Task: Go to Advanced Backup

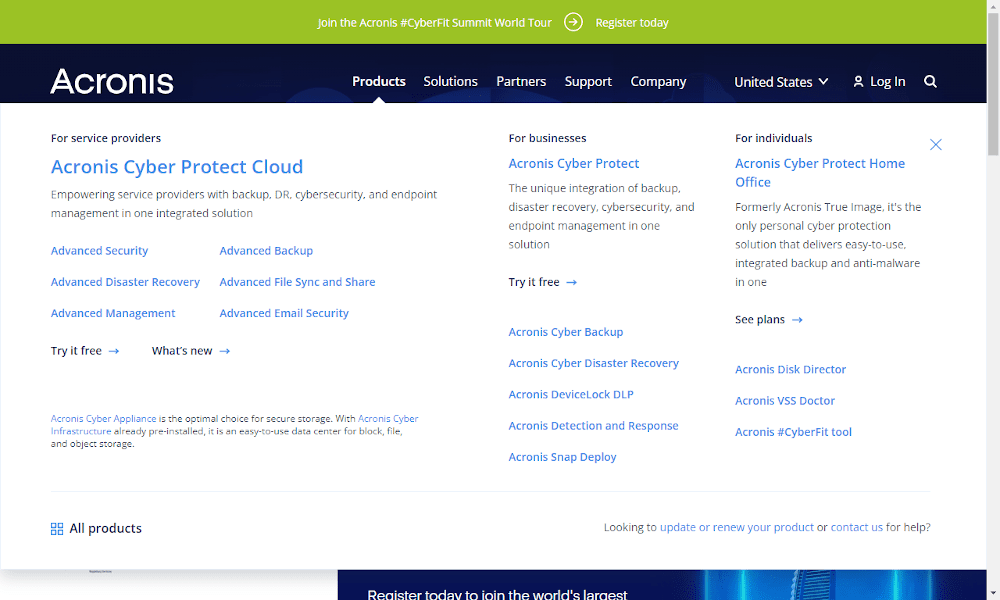Action: coord(266,251)
